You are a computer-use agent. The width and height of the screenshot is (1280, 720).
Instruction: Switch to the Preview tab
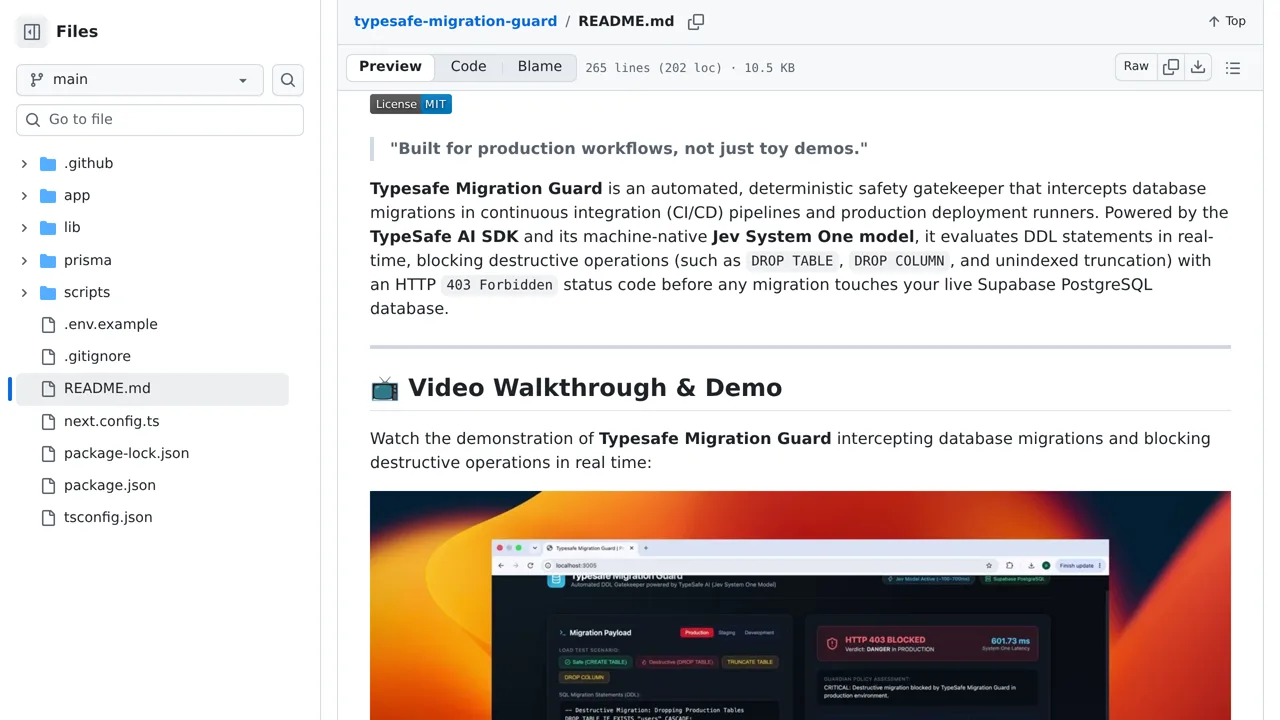click(x=390, y=67)
